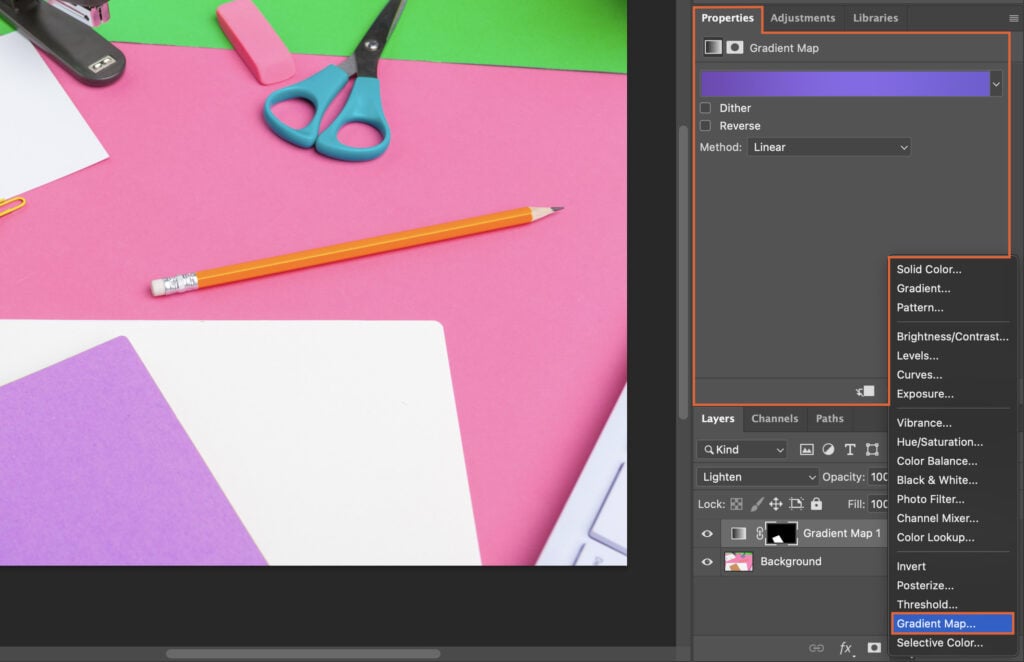Click the purple gradient preview bar
The width and height of the screenshot is (1024, 662).
coord(845,84)
